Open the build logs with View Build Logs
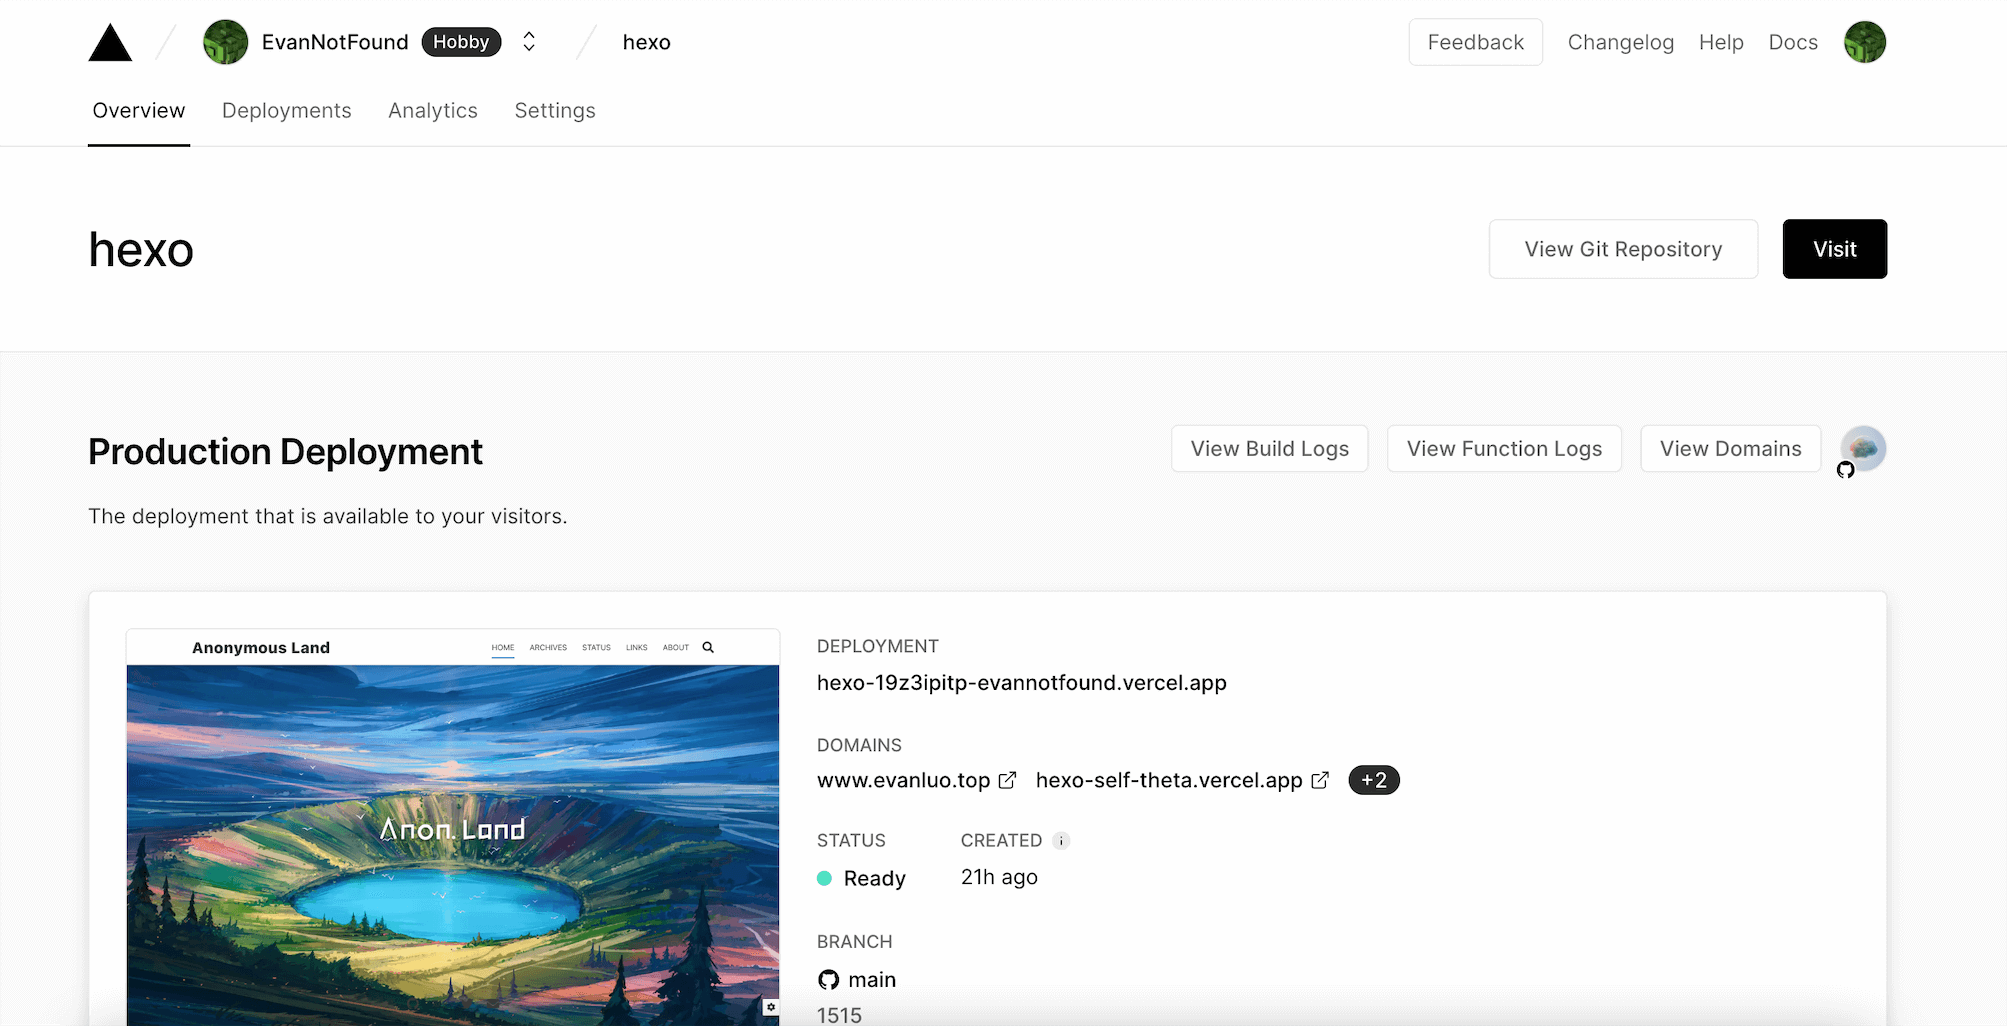This screenshot has height=1026, width=2007. [x=1269, y=448]
